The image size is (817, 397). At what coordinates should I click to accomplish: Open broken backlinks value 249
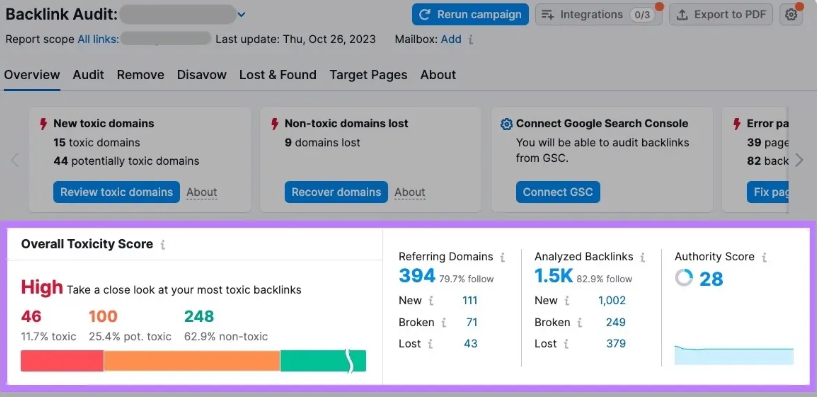click(x=615, y=322)
